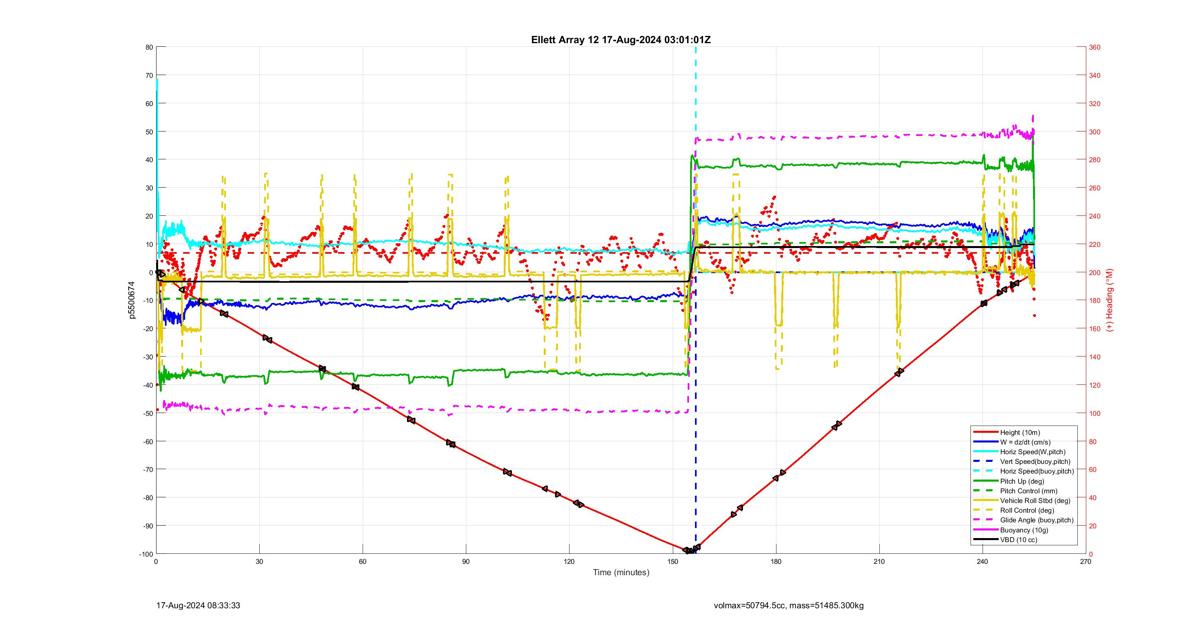Select the right heading axis tick '100'
1200x622 pixels.
tap(1095, 413)
